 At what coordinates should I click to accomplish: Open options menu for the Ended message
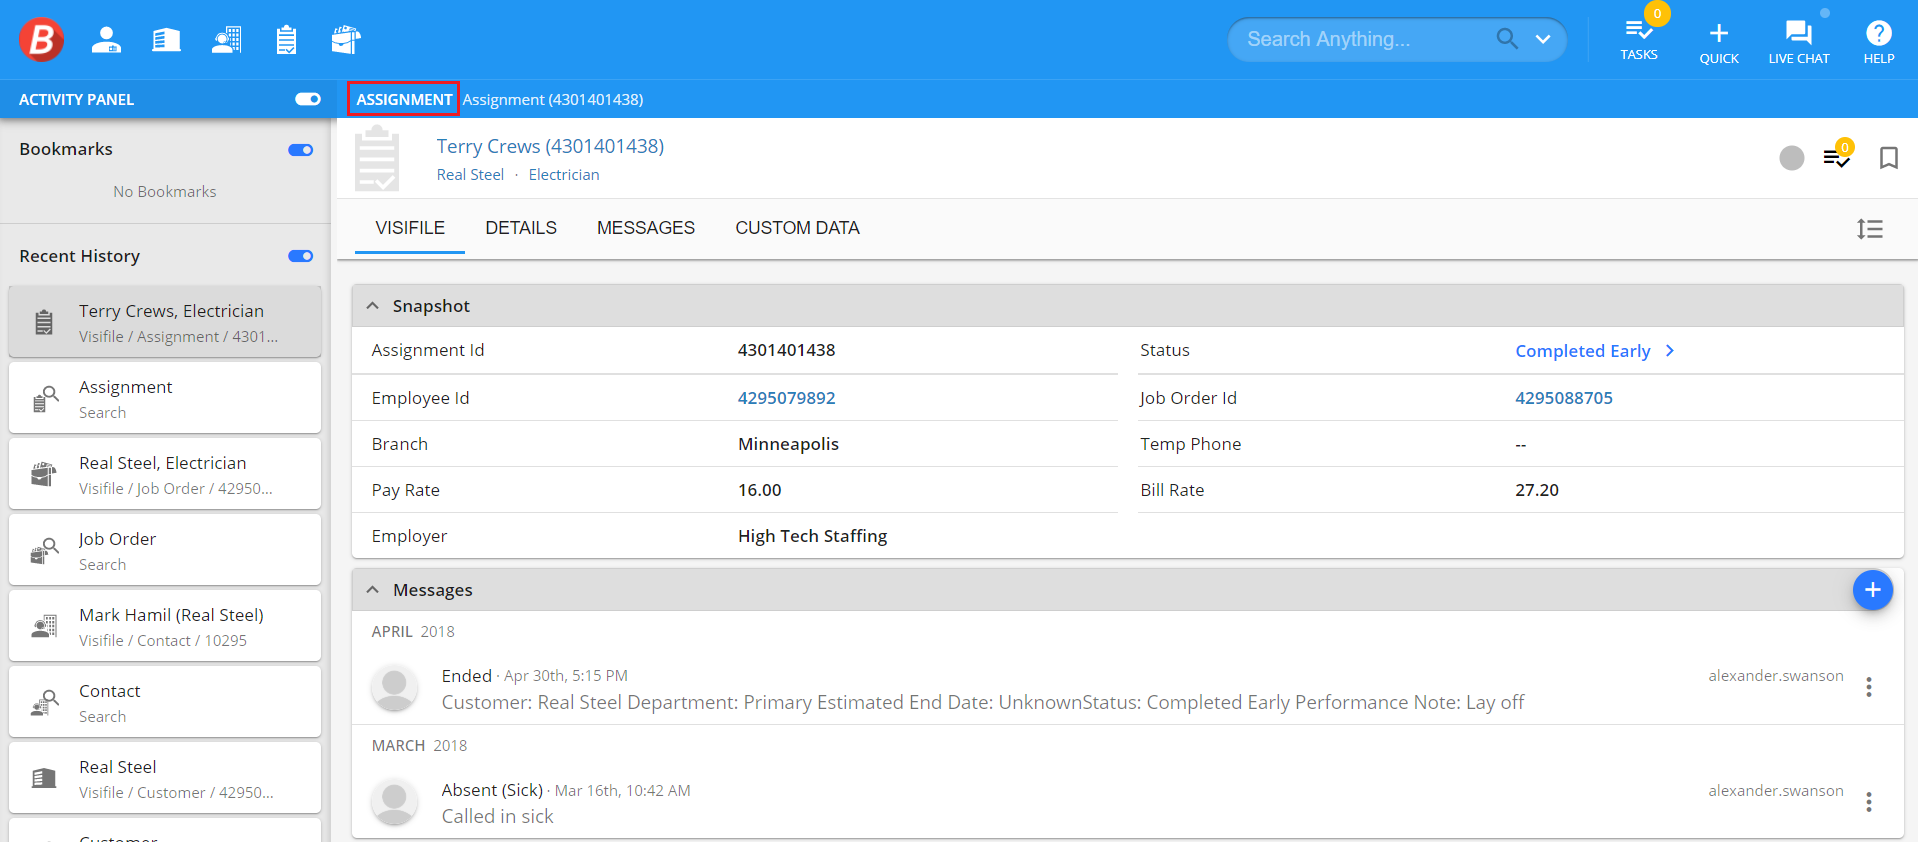point(1869,687)
